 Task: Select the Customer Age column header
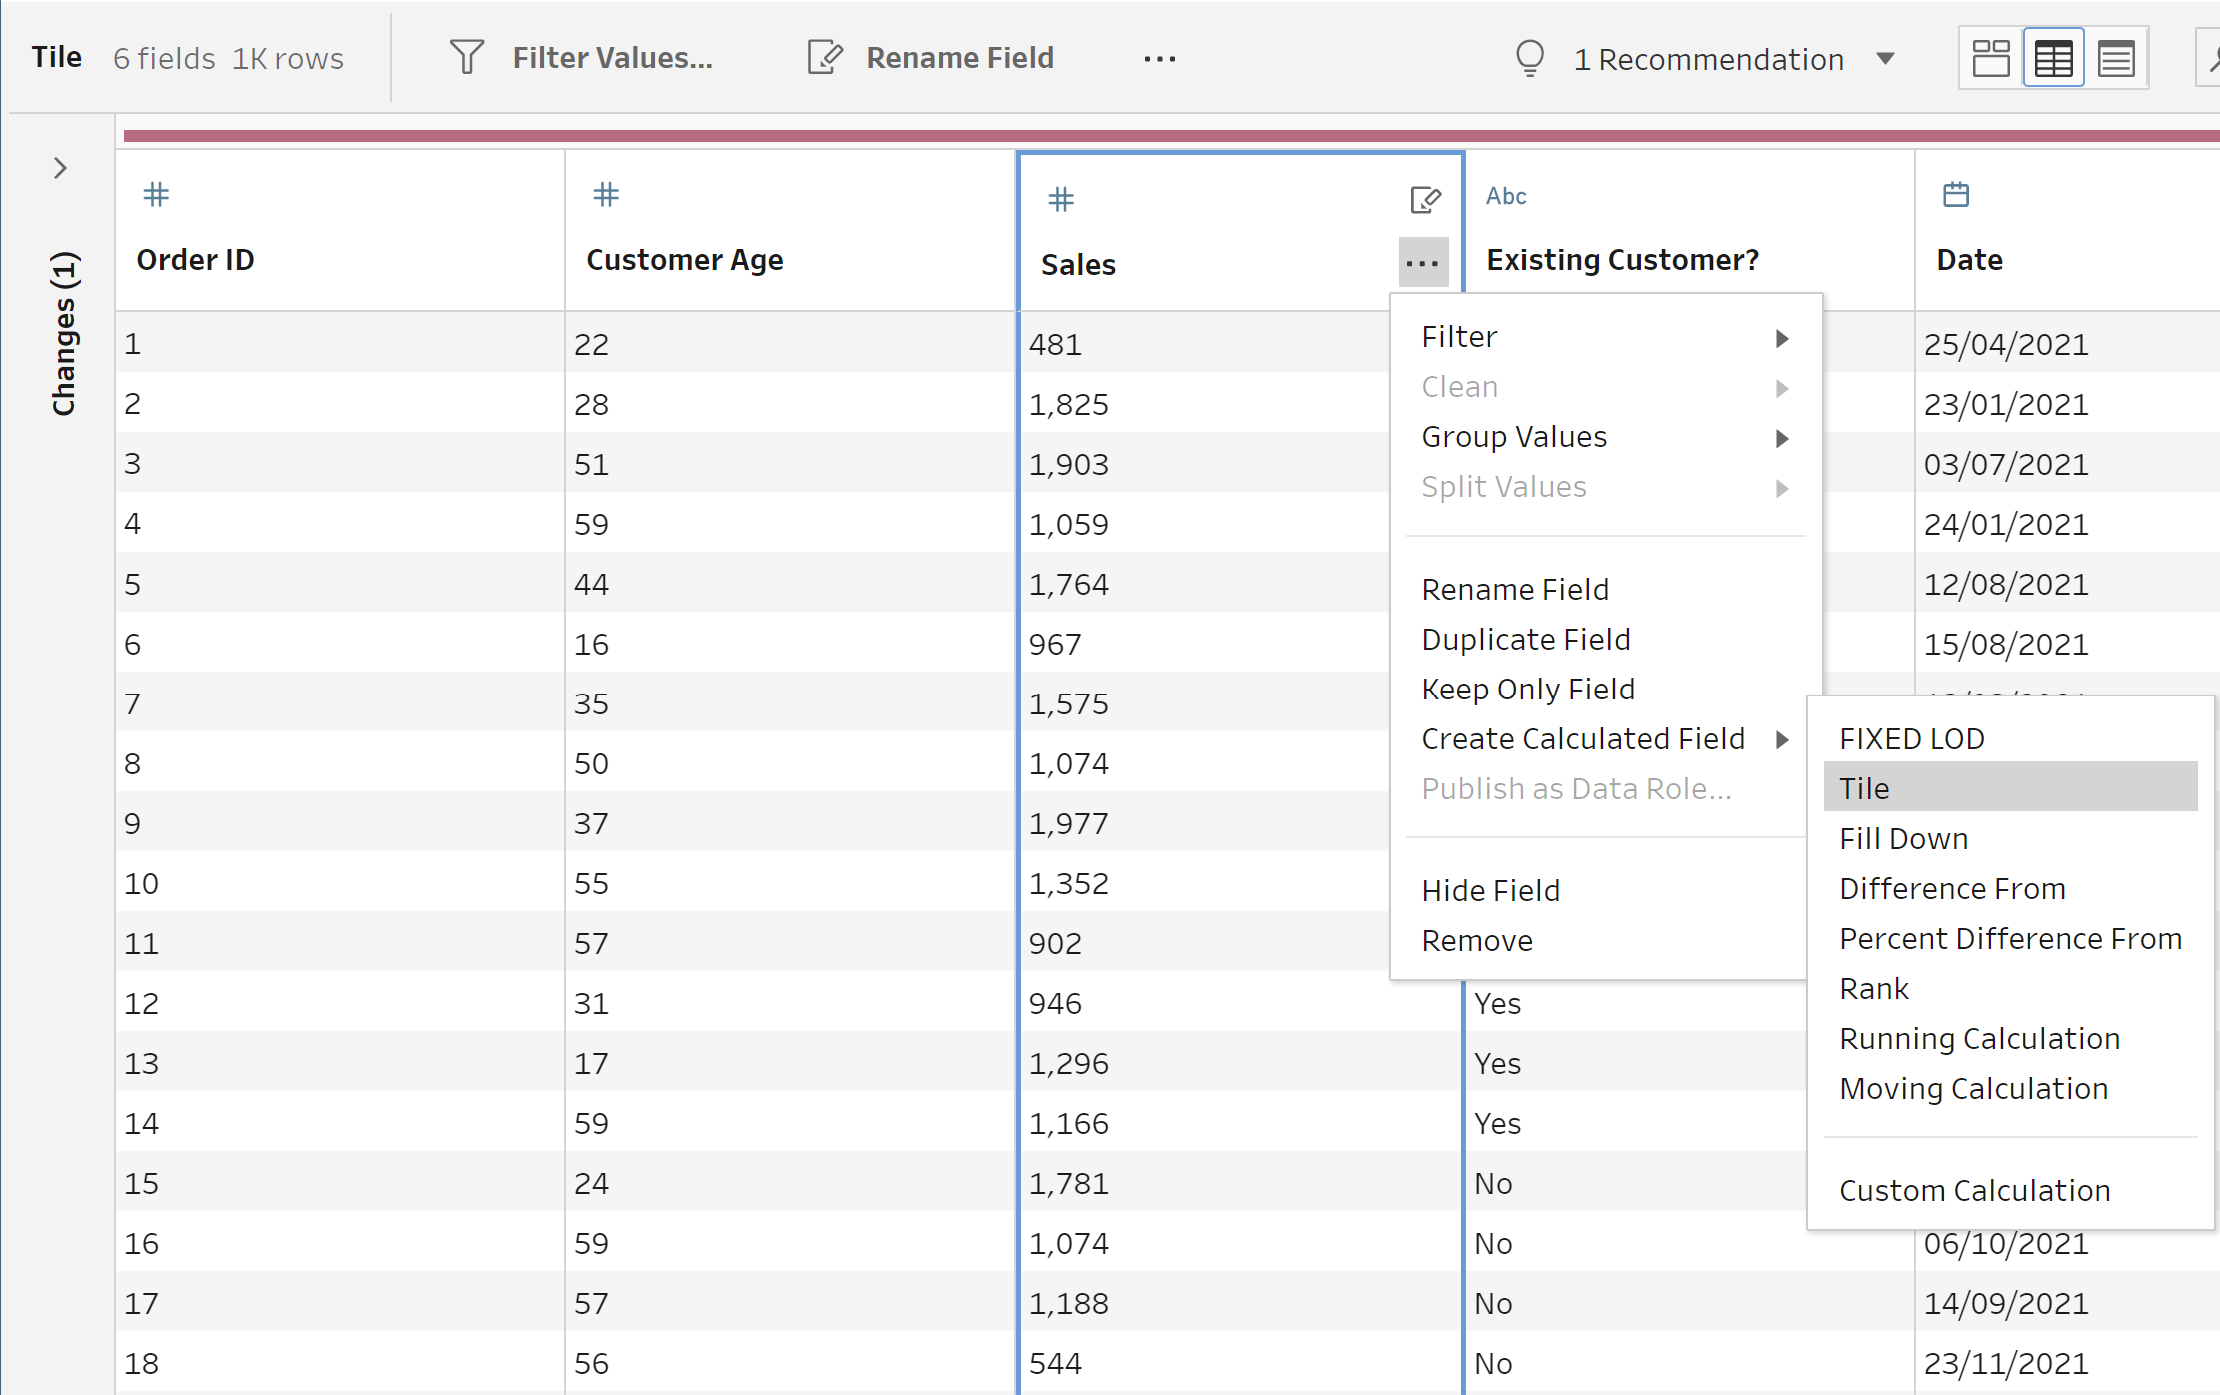coord(684,259)
